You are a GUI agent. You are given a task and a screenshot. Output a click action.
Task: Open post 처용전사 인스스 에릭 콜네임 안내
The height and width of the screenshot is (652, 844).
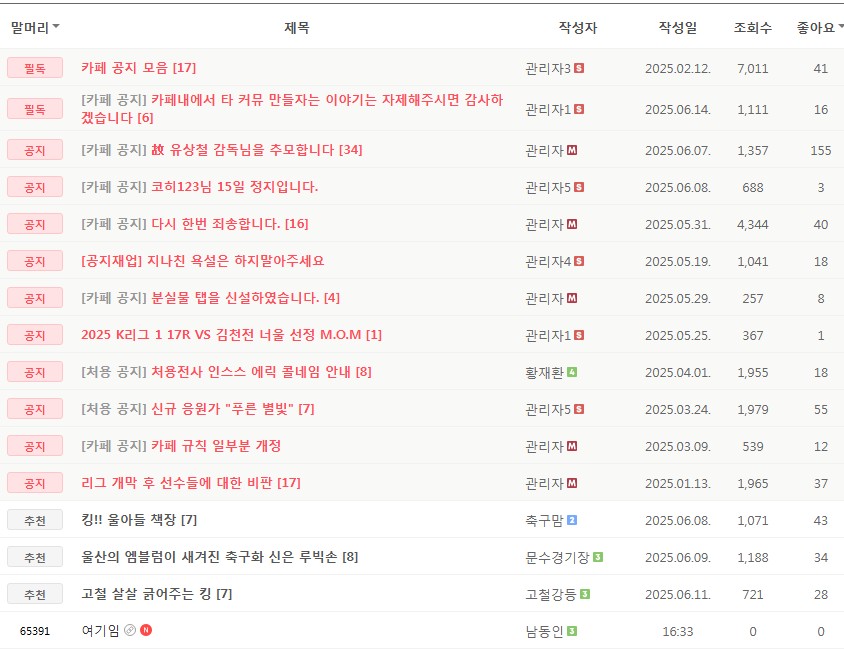251,371
